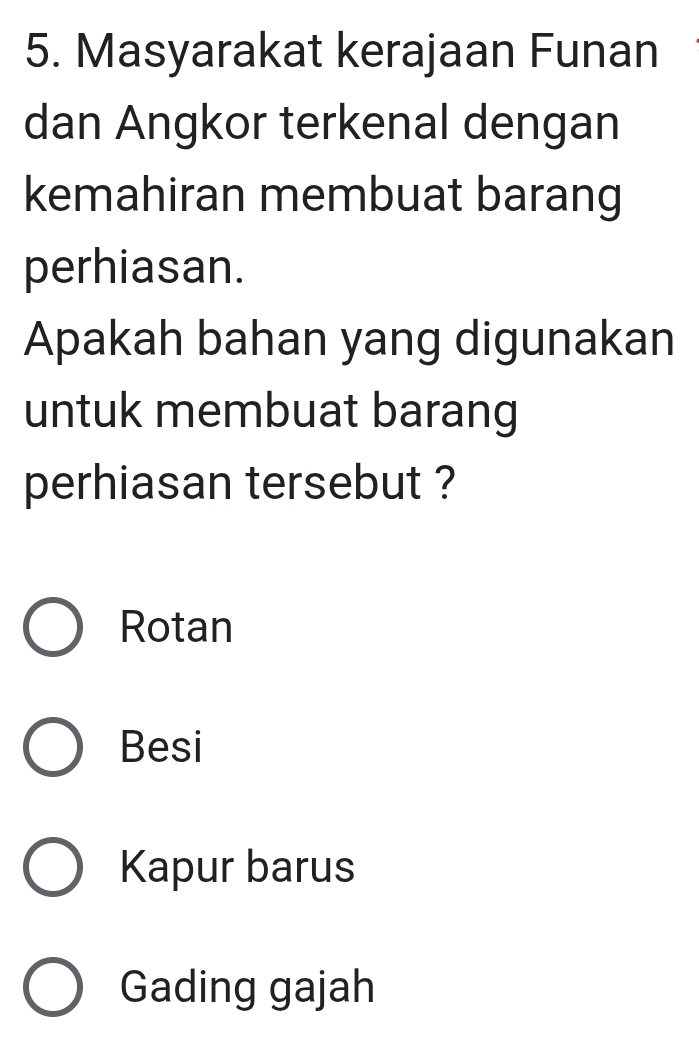Click the 'Gading gajah' label text
The width and height of the screenshot is (699, 1043).
247,988
